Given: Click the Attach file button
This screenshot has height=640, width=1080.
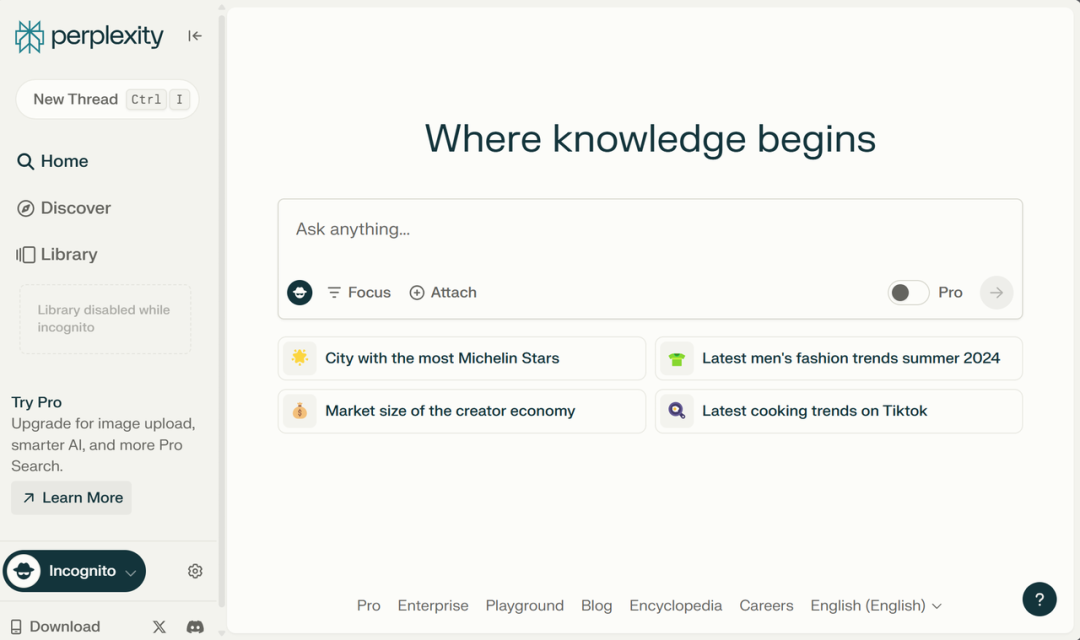Looking at the screenshot, I should (443, 292).
